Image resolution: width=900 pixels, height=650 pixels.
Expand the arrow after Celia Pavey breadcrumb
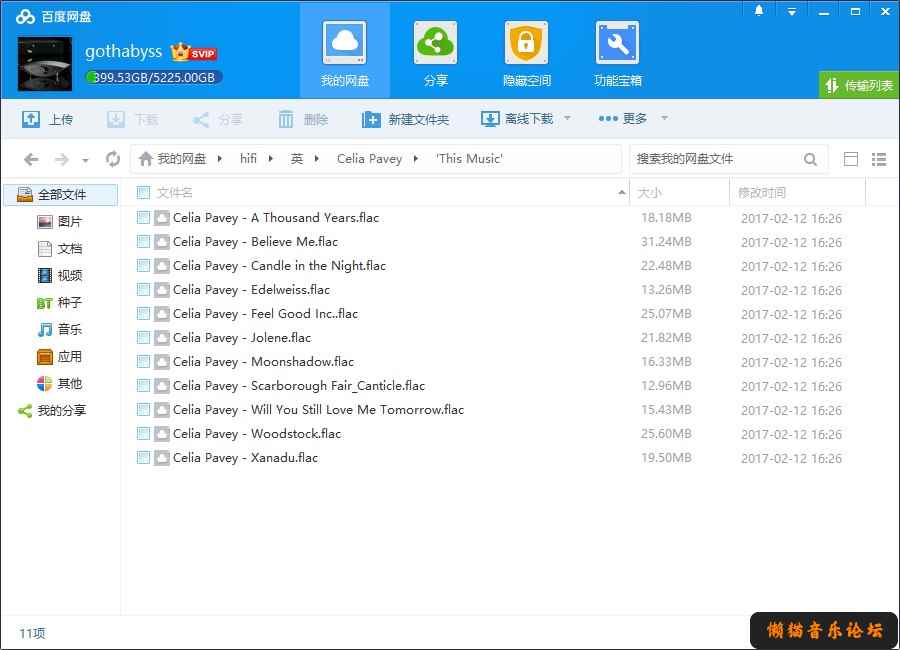pyautogui.click(x=416, y=158)
